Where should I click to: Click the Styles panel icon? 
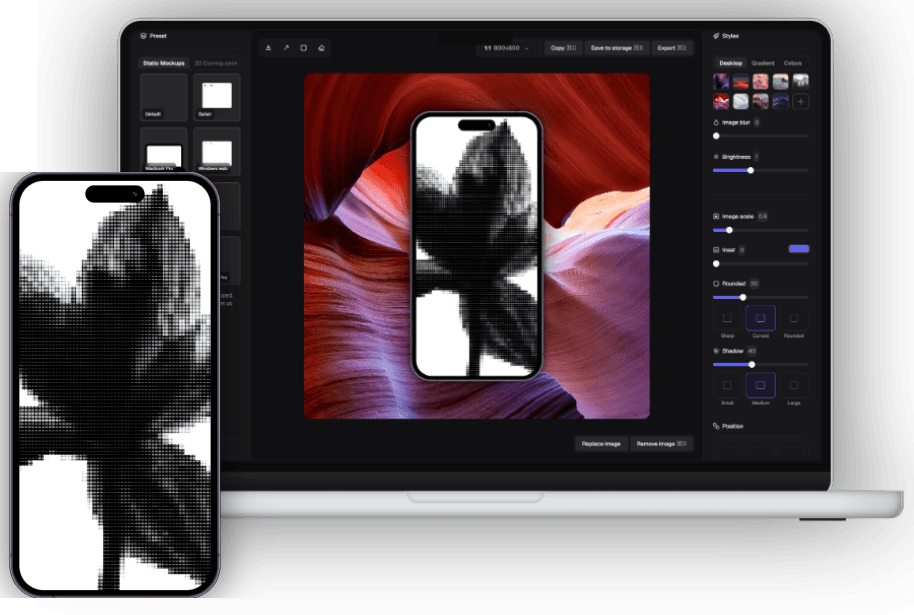(716, 36)
